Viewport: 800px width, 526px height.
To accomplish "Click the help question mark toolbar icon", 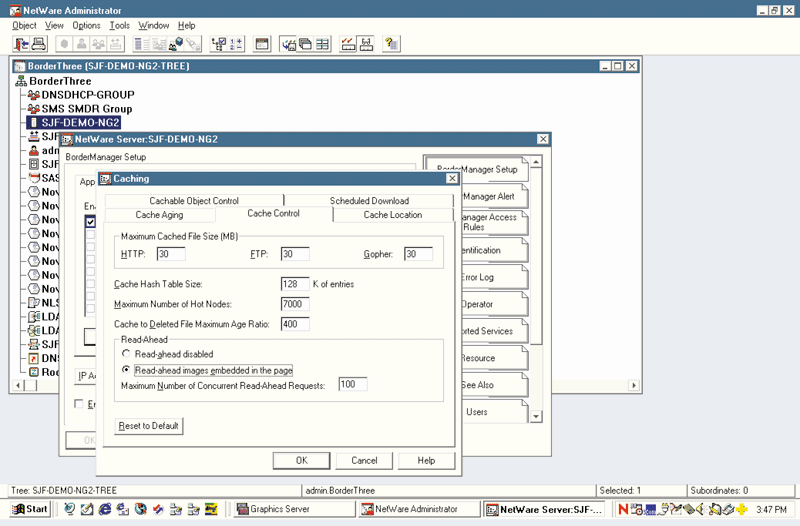I will (391, 44).
